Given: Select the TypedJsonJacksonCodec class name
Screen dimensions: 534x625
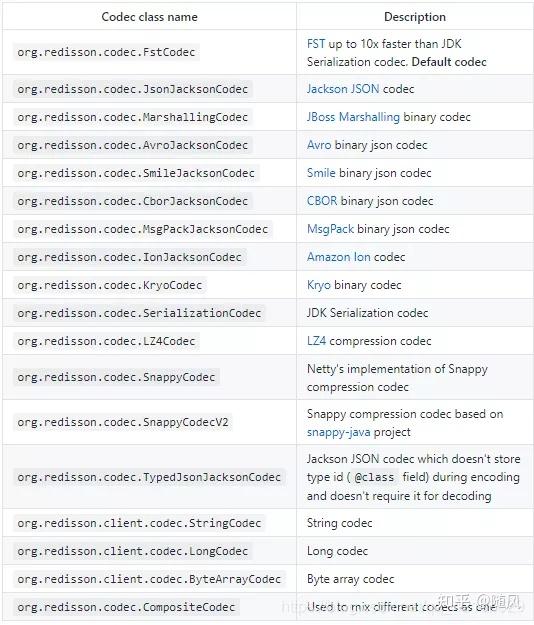Looking at the screenshot, I should click(x=149, y=478).
